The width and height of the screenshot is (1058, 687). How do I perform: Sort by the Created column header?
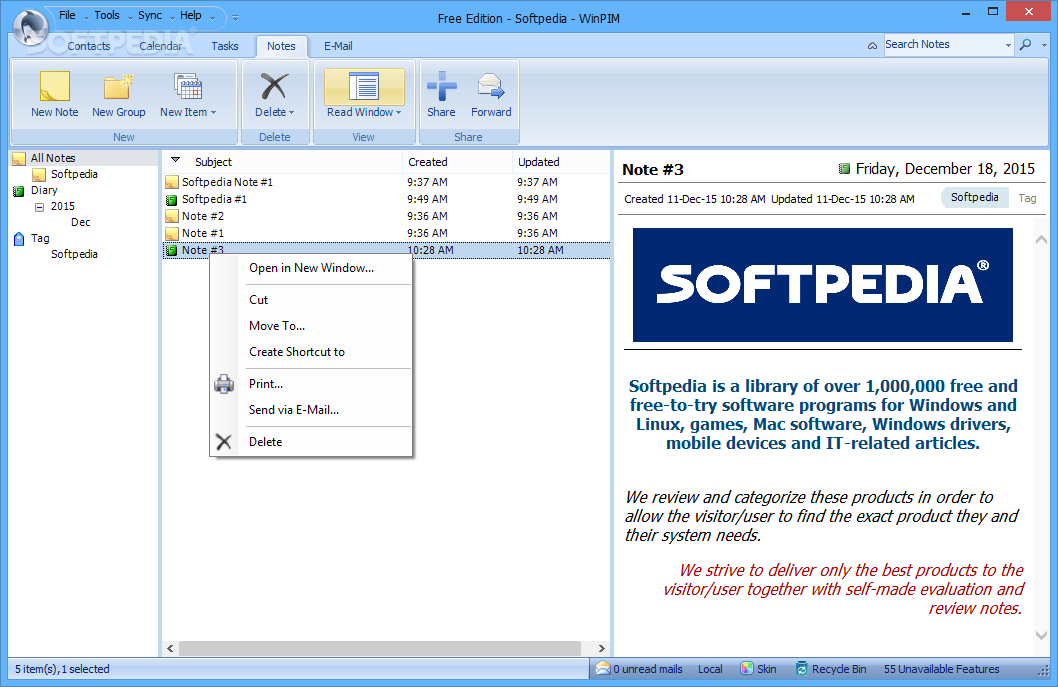coord(457,162)
